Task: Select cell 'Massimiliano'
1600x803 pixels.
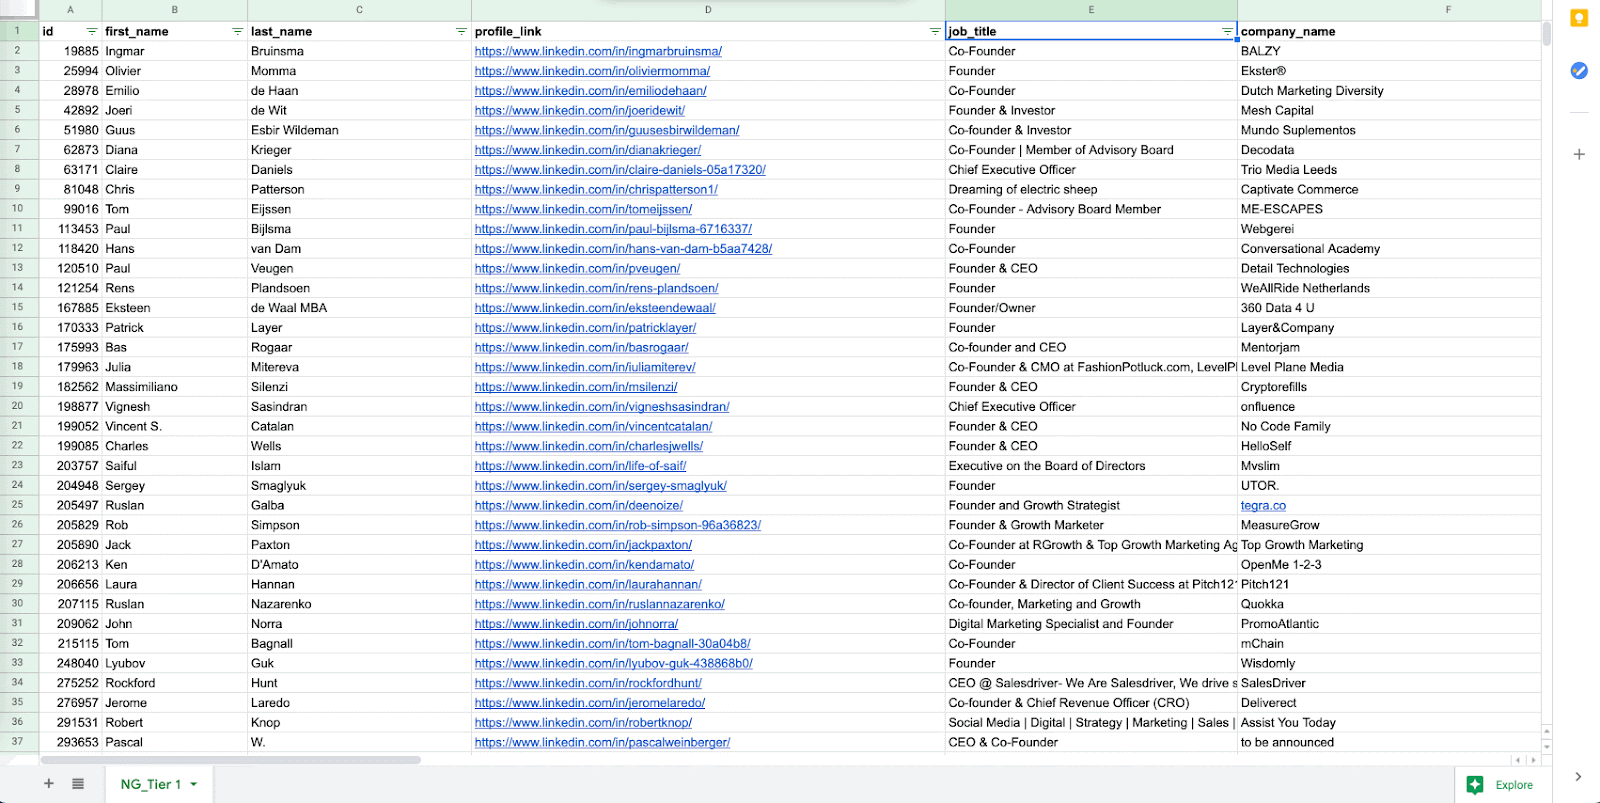Action: click(175, 387)
